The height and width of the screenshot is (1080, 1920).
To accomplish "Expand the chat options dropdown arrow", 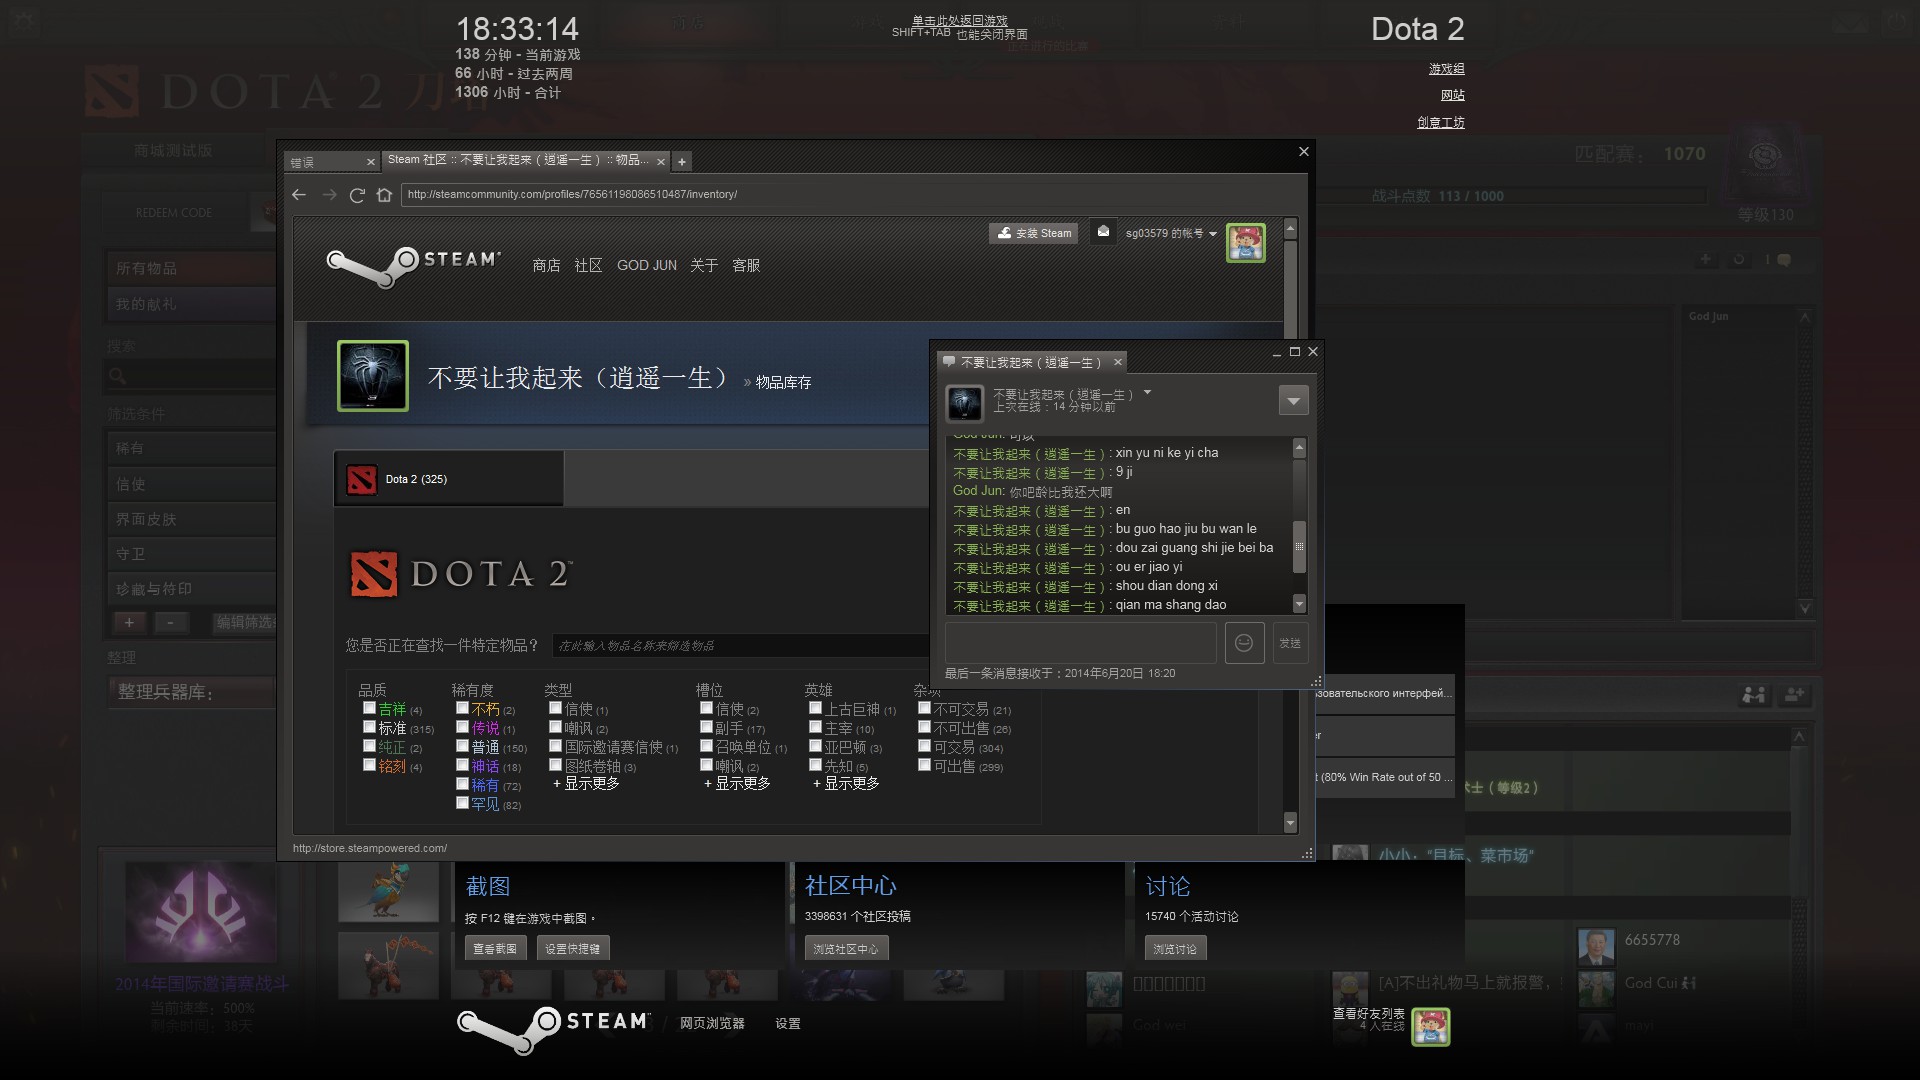I will (1293, 401).
